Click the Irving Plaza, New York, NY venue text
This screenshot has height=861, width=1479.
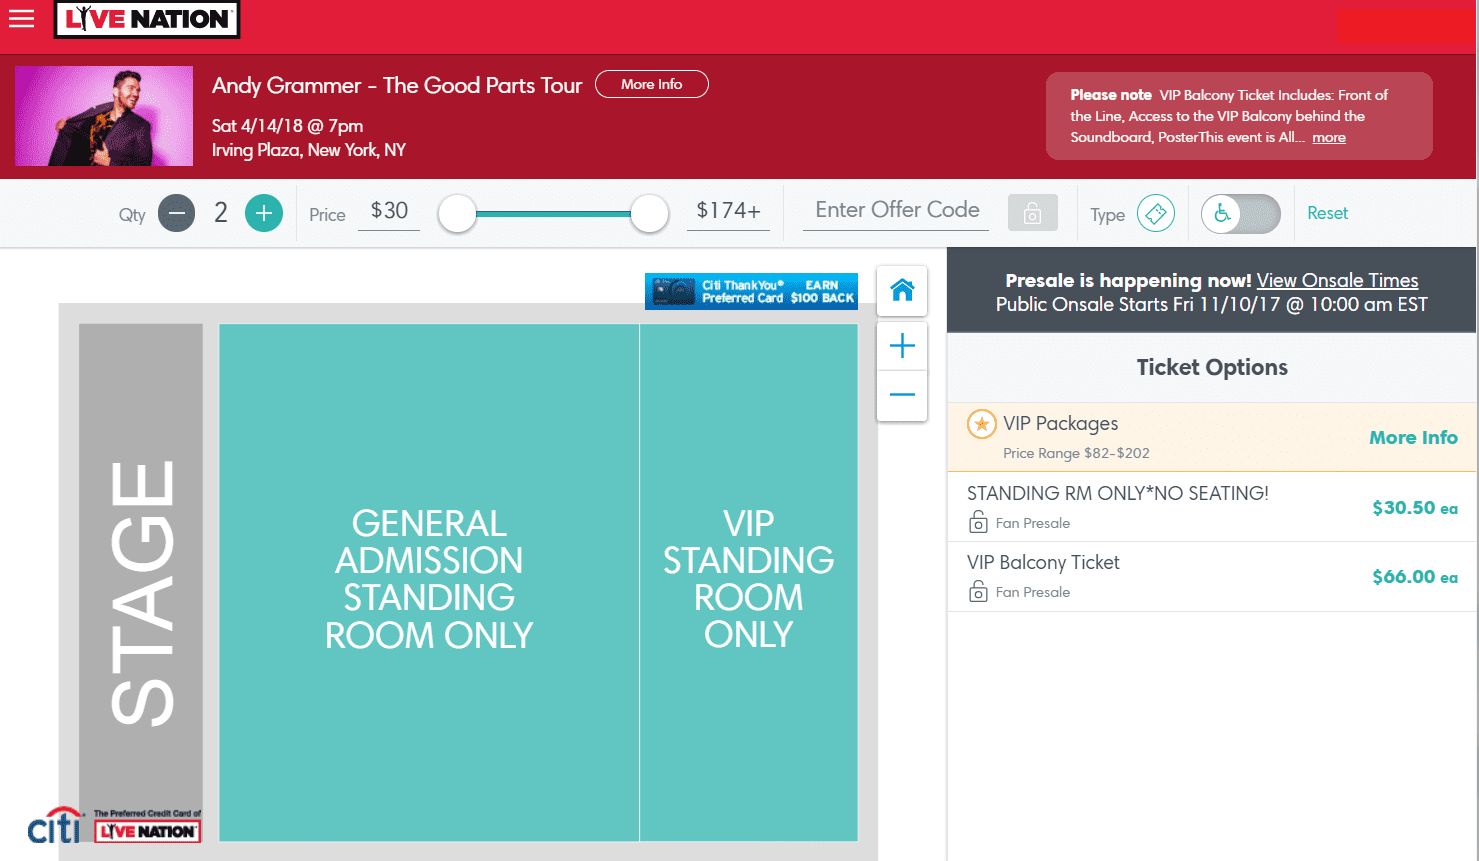tap(309, 150)
